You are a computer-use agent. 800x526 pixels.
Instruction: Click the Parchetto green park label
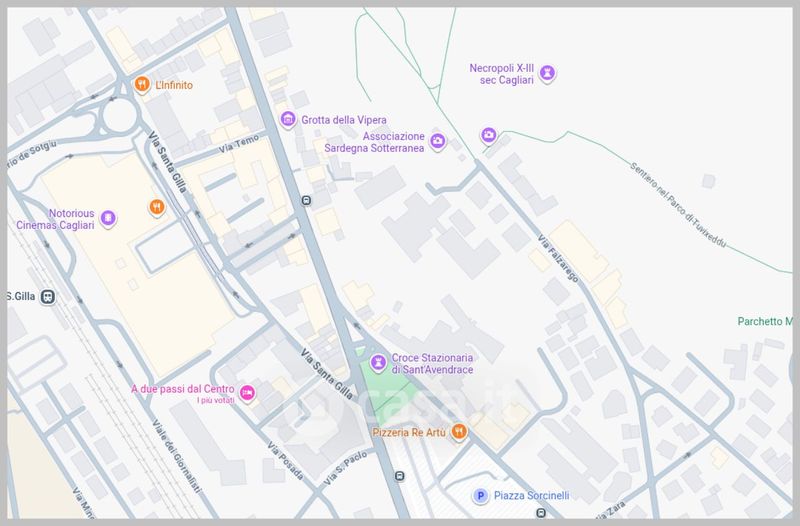pyautogui.click(x=764, y=321)
